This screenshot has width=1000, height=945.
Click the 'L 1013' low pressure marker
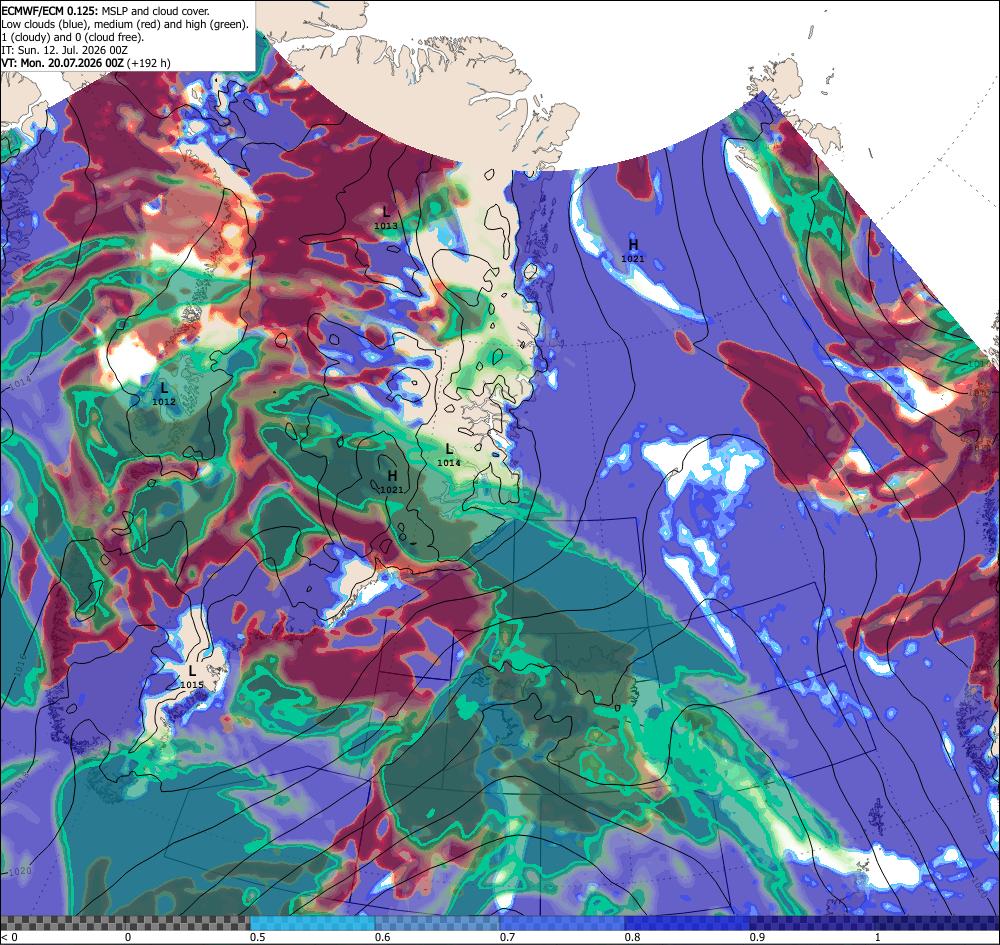pos(386,217)
